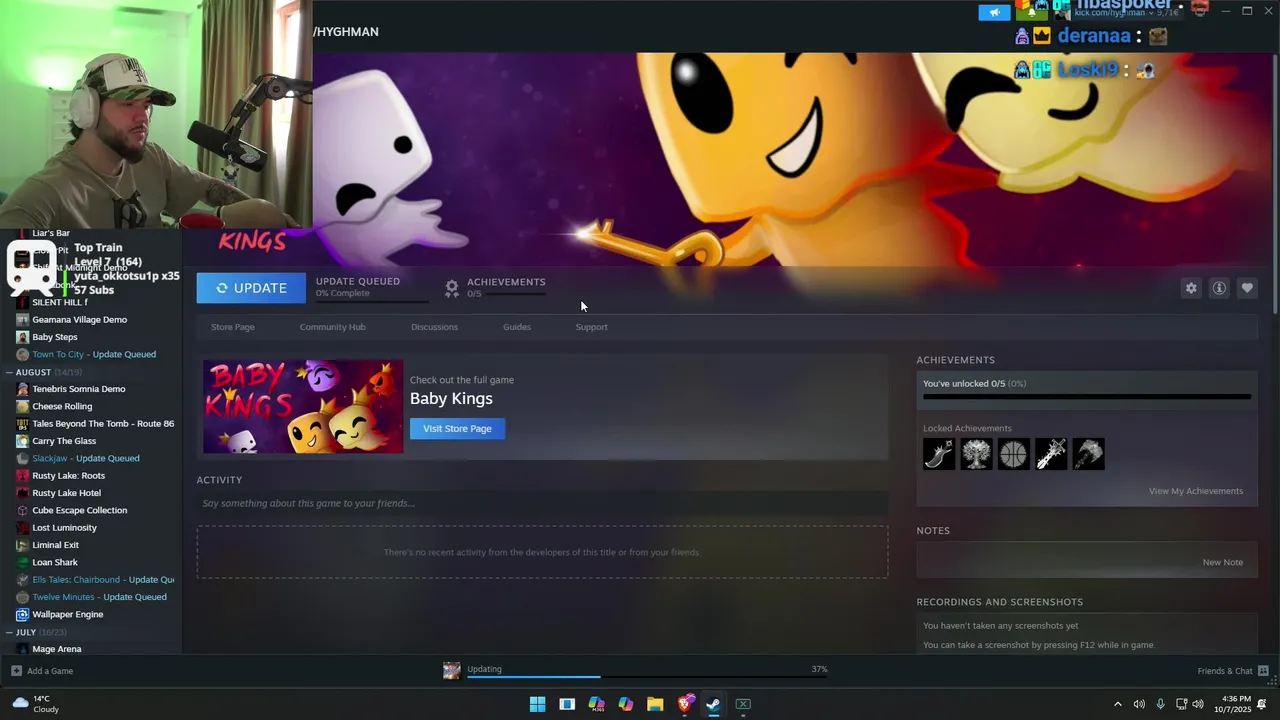Open the Support tab

(x=591, y=327)
